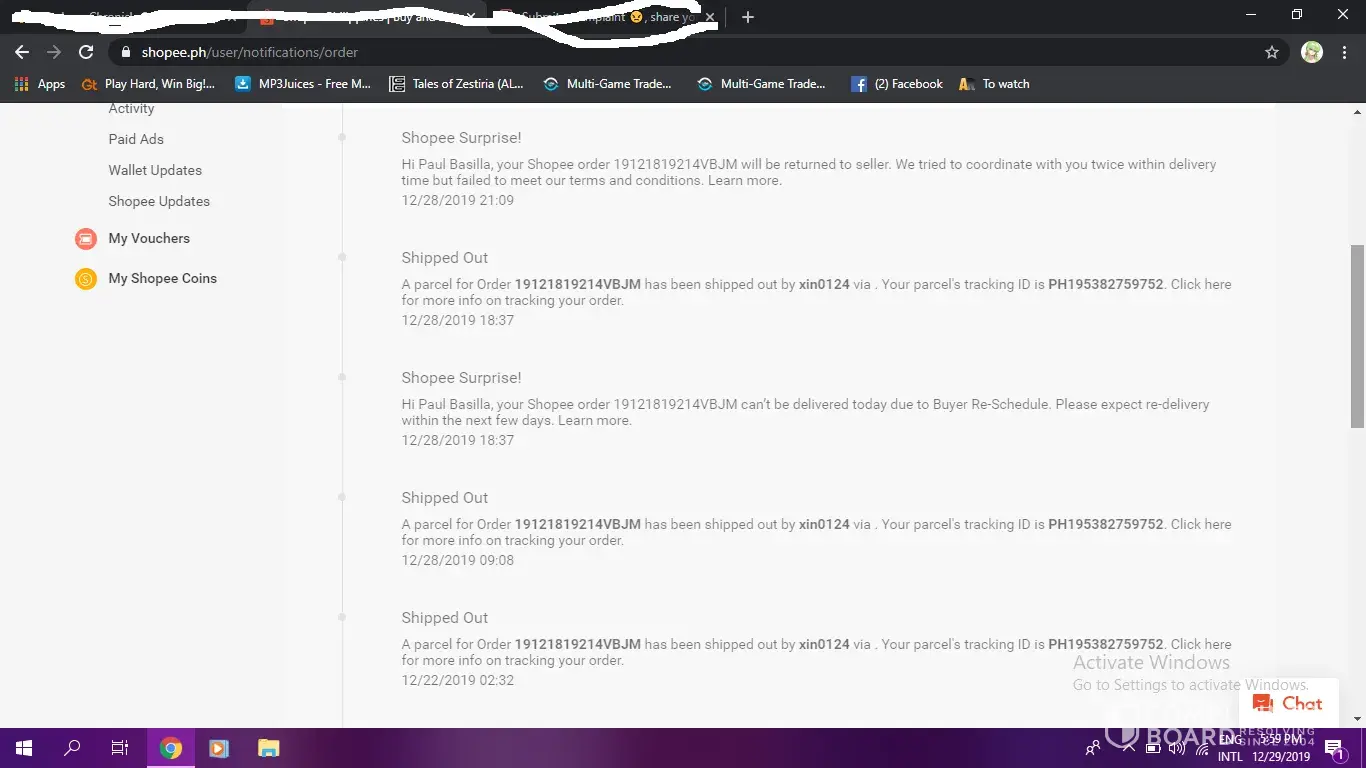Reload the page with refresh icon
Image resolution: width=1366 pixels, height=768 pixels.
[x=86, y=52]
